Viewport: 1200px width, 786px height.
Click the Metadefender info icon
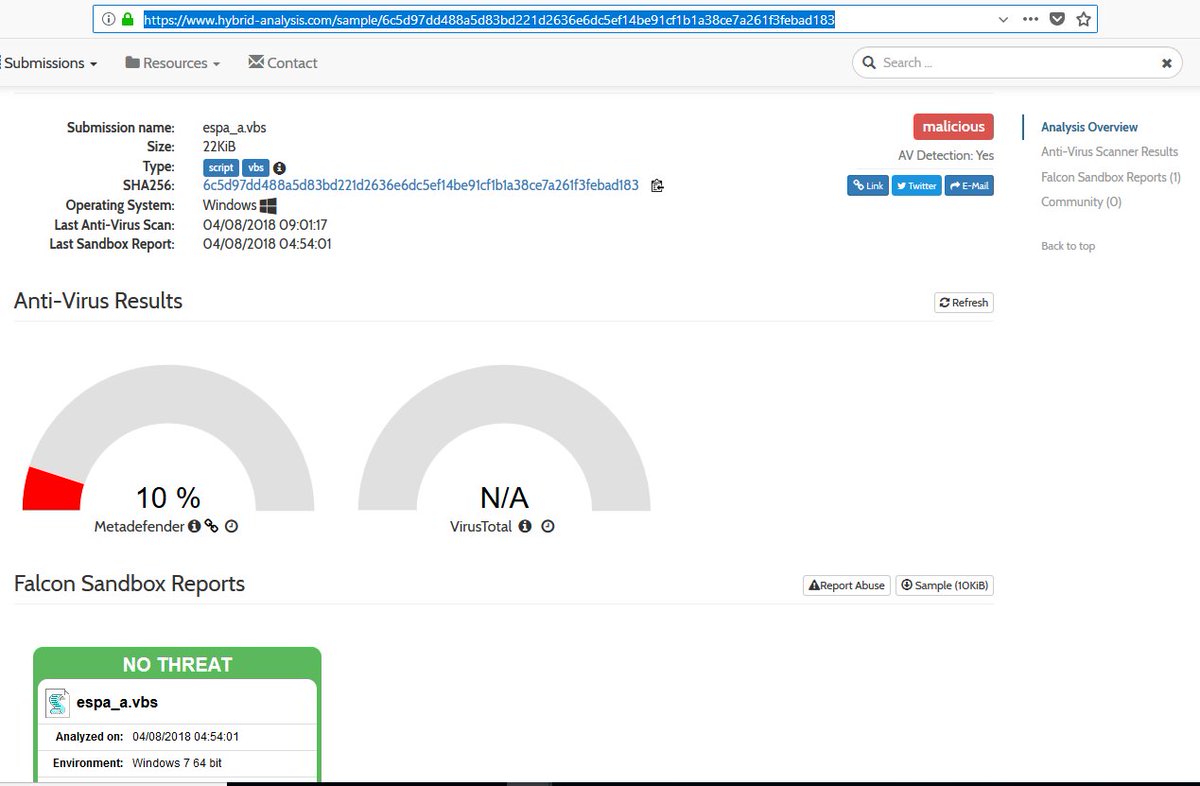click(x=194, y=526)
